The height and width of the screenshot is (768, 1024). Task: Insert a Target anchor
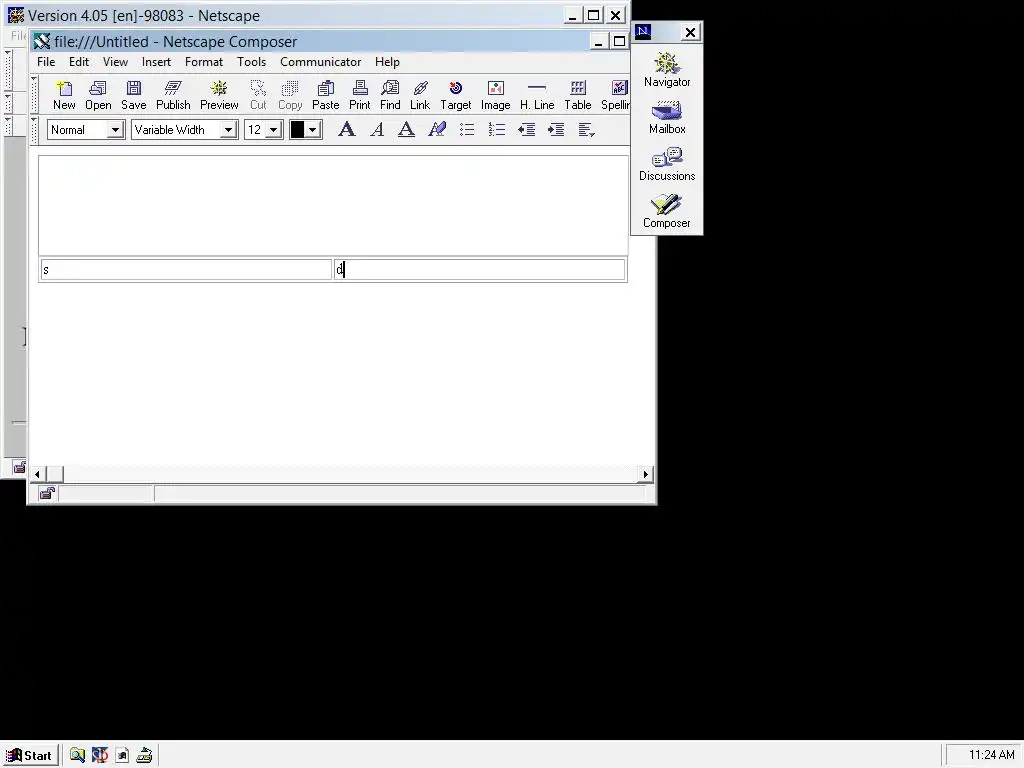tap(455, 95)
